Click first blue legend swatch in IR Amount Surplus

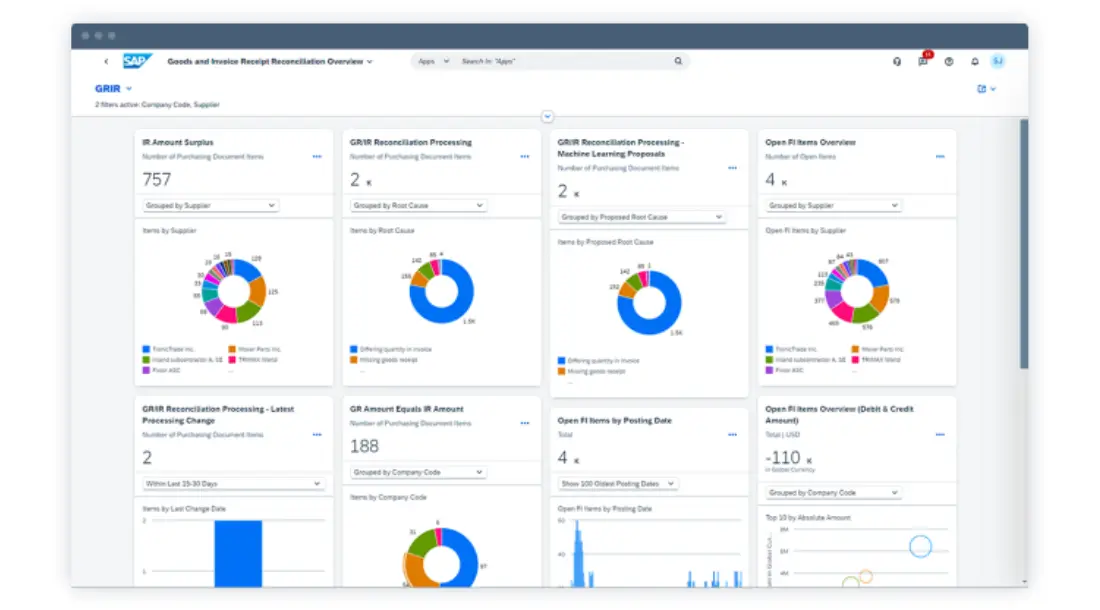click(146, 349)
